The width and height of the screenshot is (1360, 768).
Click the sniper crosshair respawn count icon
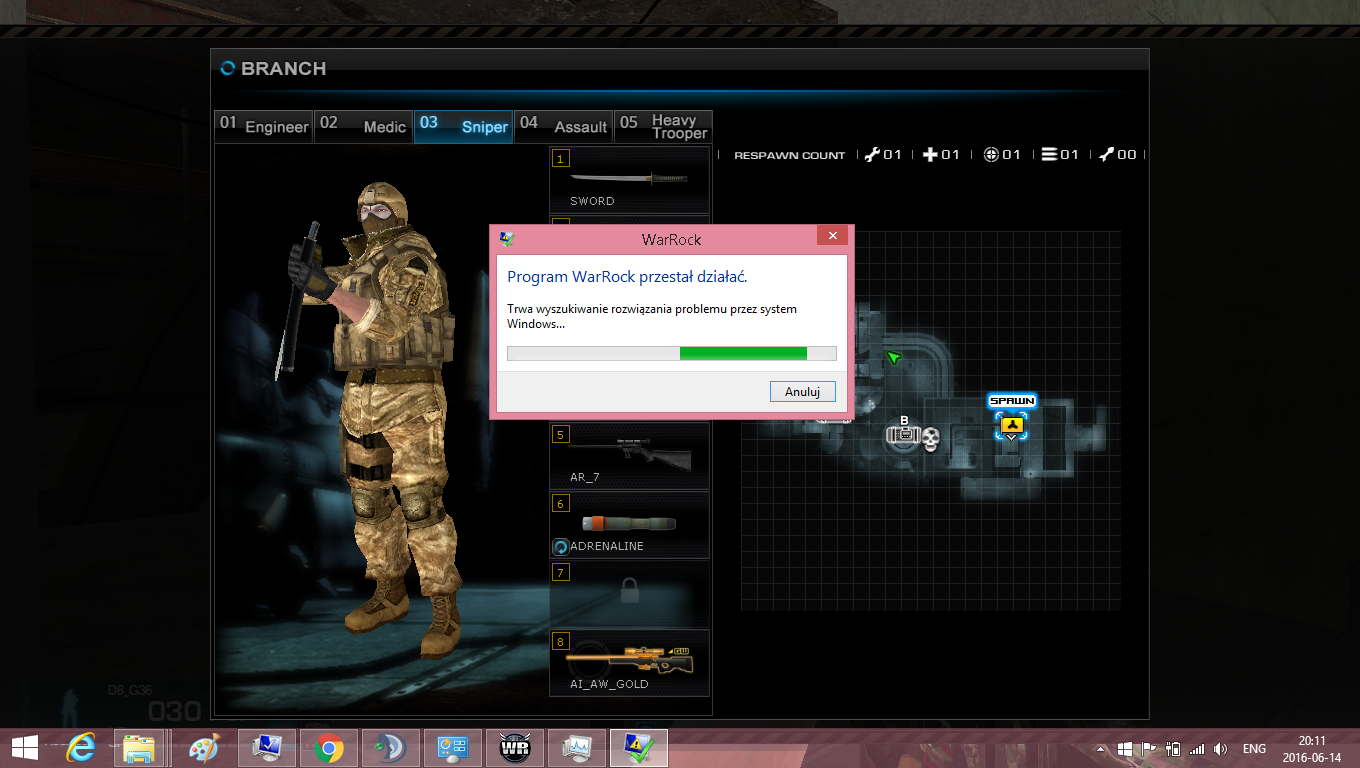(x=991, y=154)
